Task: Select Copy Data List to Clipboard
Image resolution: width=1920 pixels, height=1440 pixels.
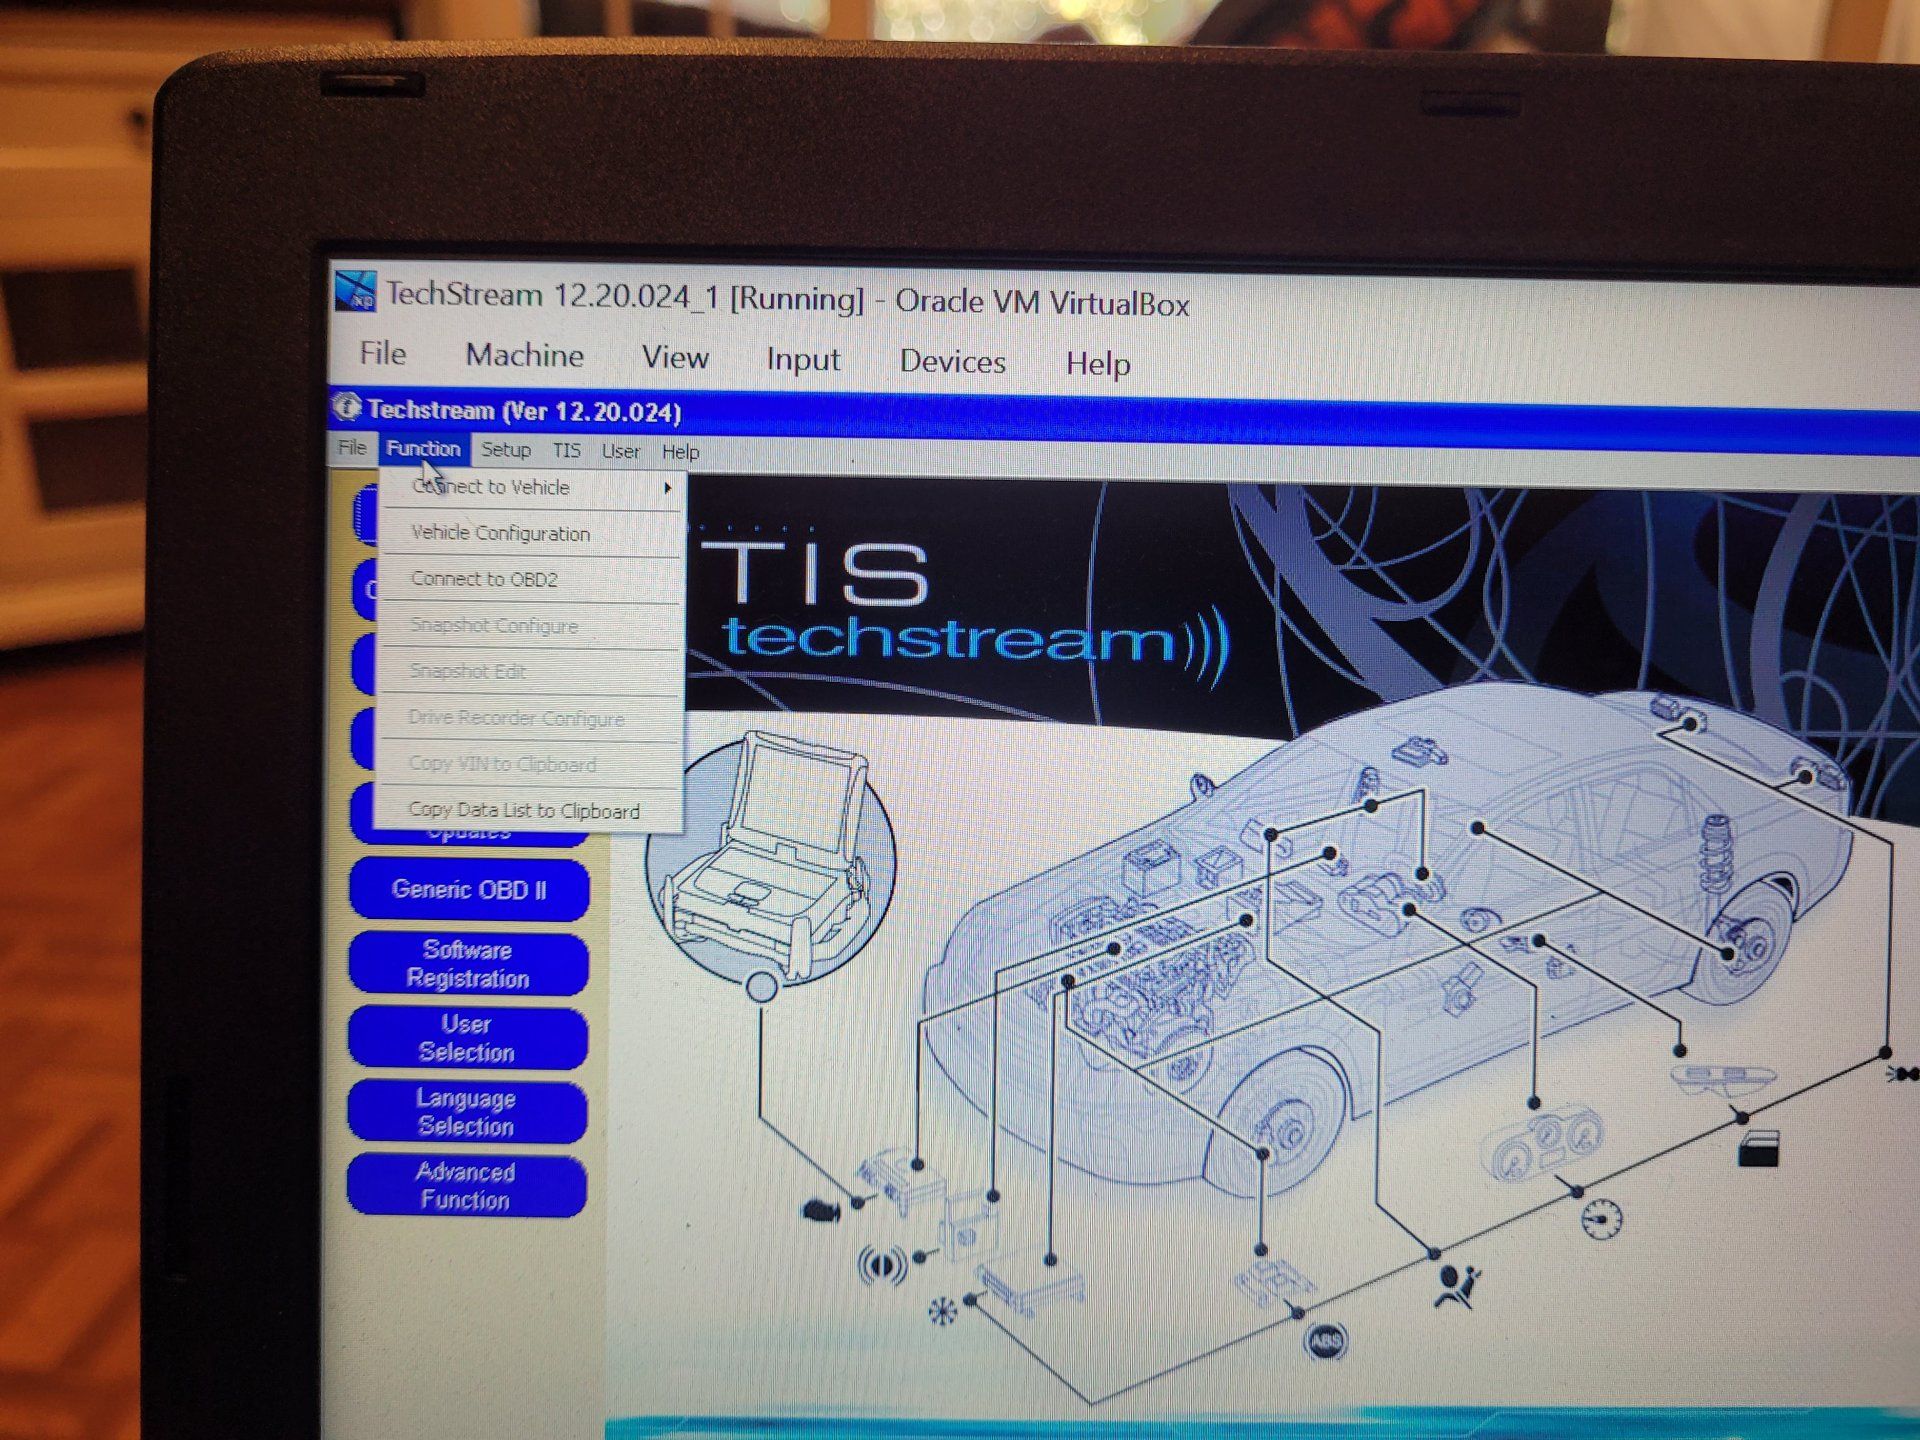Action: pyautogui.click(x=531, y=810)
